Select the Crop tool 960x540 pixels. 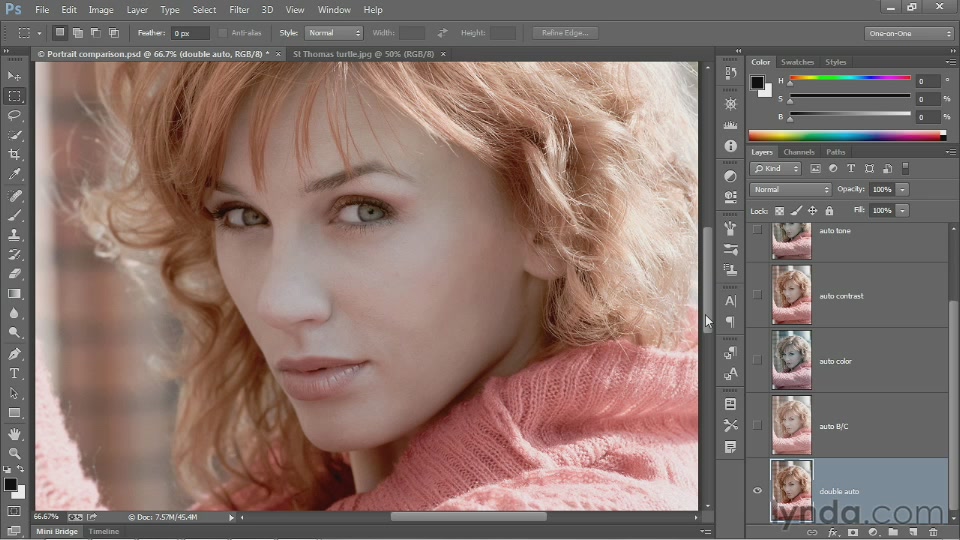(14, 154)
